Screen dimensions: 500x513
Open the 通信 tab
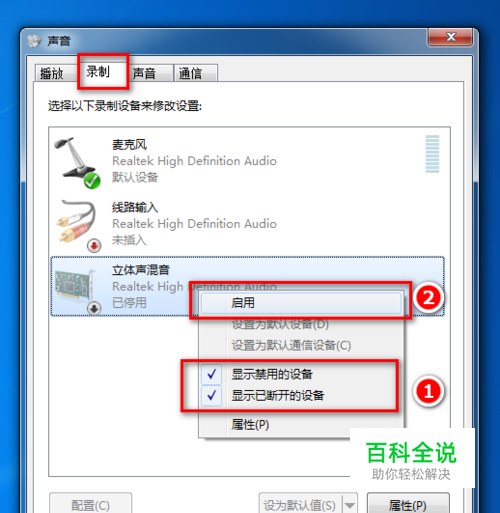tap(196, 73)
